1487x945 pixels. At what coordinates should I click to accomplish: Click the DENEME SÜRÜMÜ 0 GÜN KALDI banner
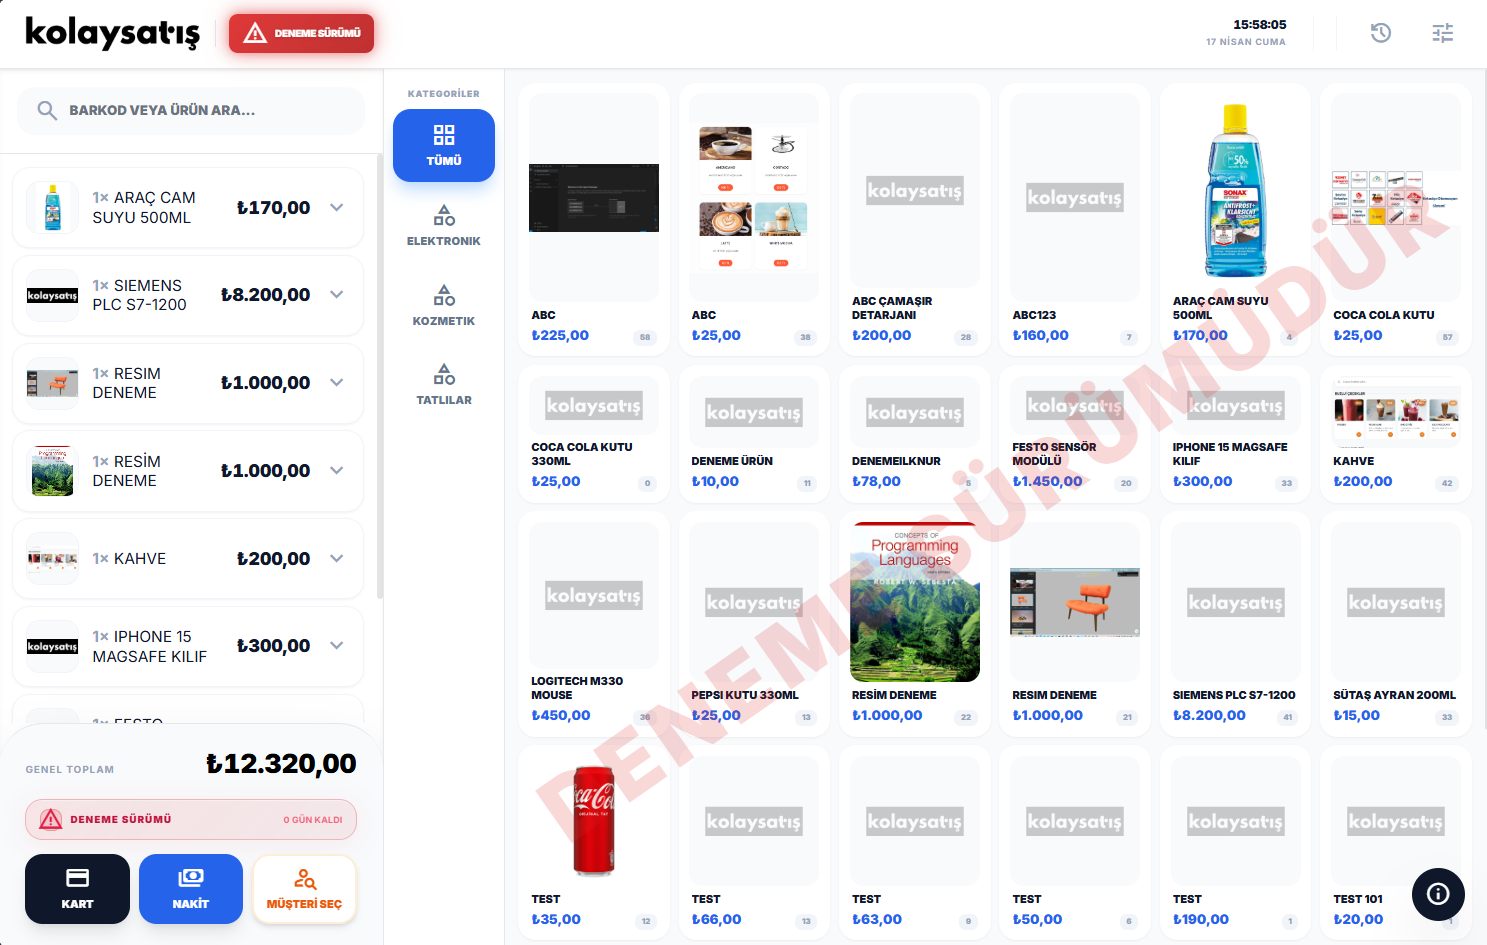tap(191, 819)
